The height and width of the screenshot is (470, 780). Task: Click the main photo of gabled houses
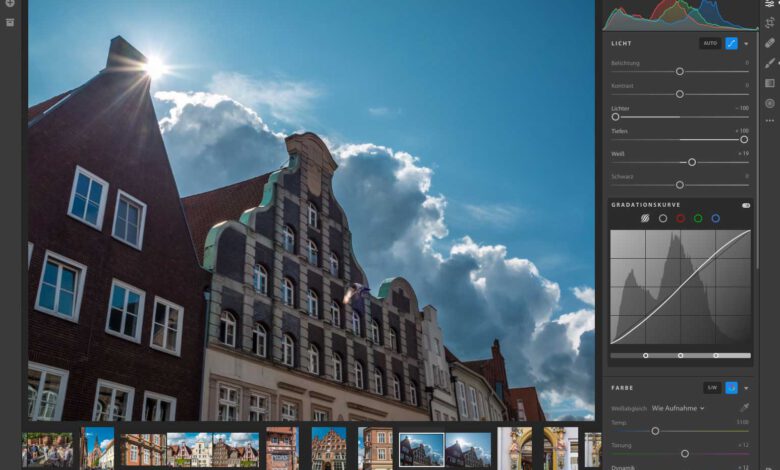pyautogui.click(x=311, y=210)
